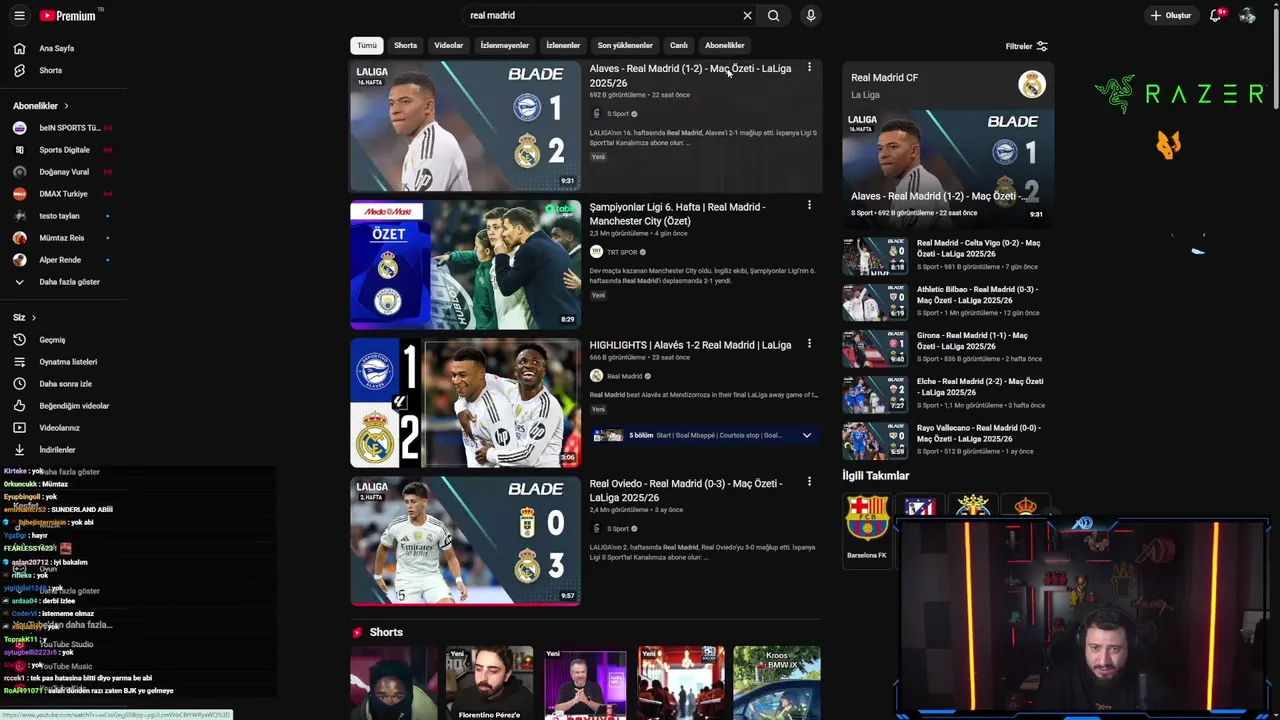This screenshot has width=1280, height=720.
Task: Expand the 5 bölüm chapters dropdown
Action: [806, 435]
